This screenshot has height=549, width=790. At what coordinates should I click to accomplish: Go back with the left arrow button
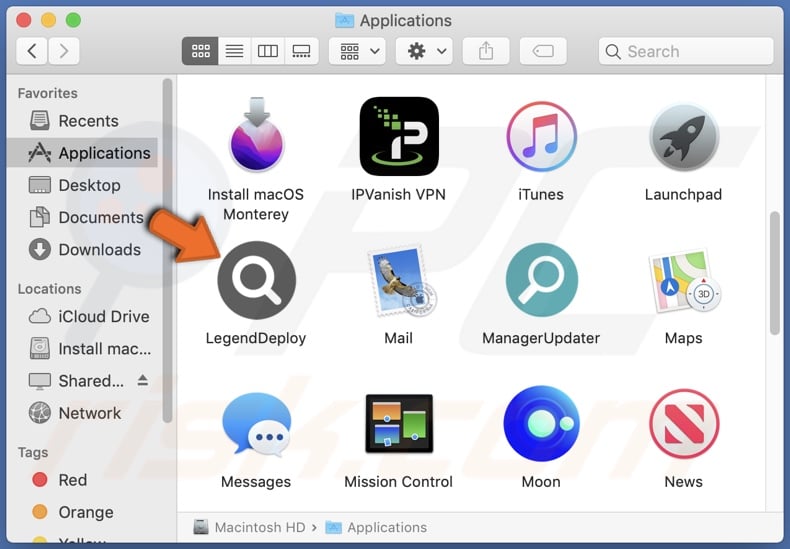pos(32,51)
